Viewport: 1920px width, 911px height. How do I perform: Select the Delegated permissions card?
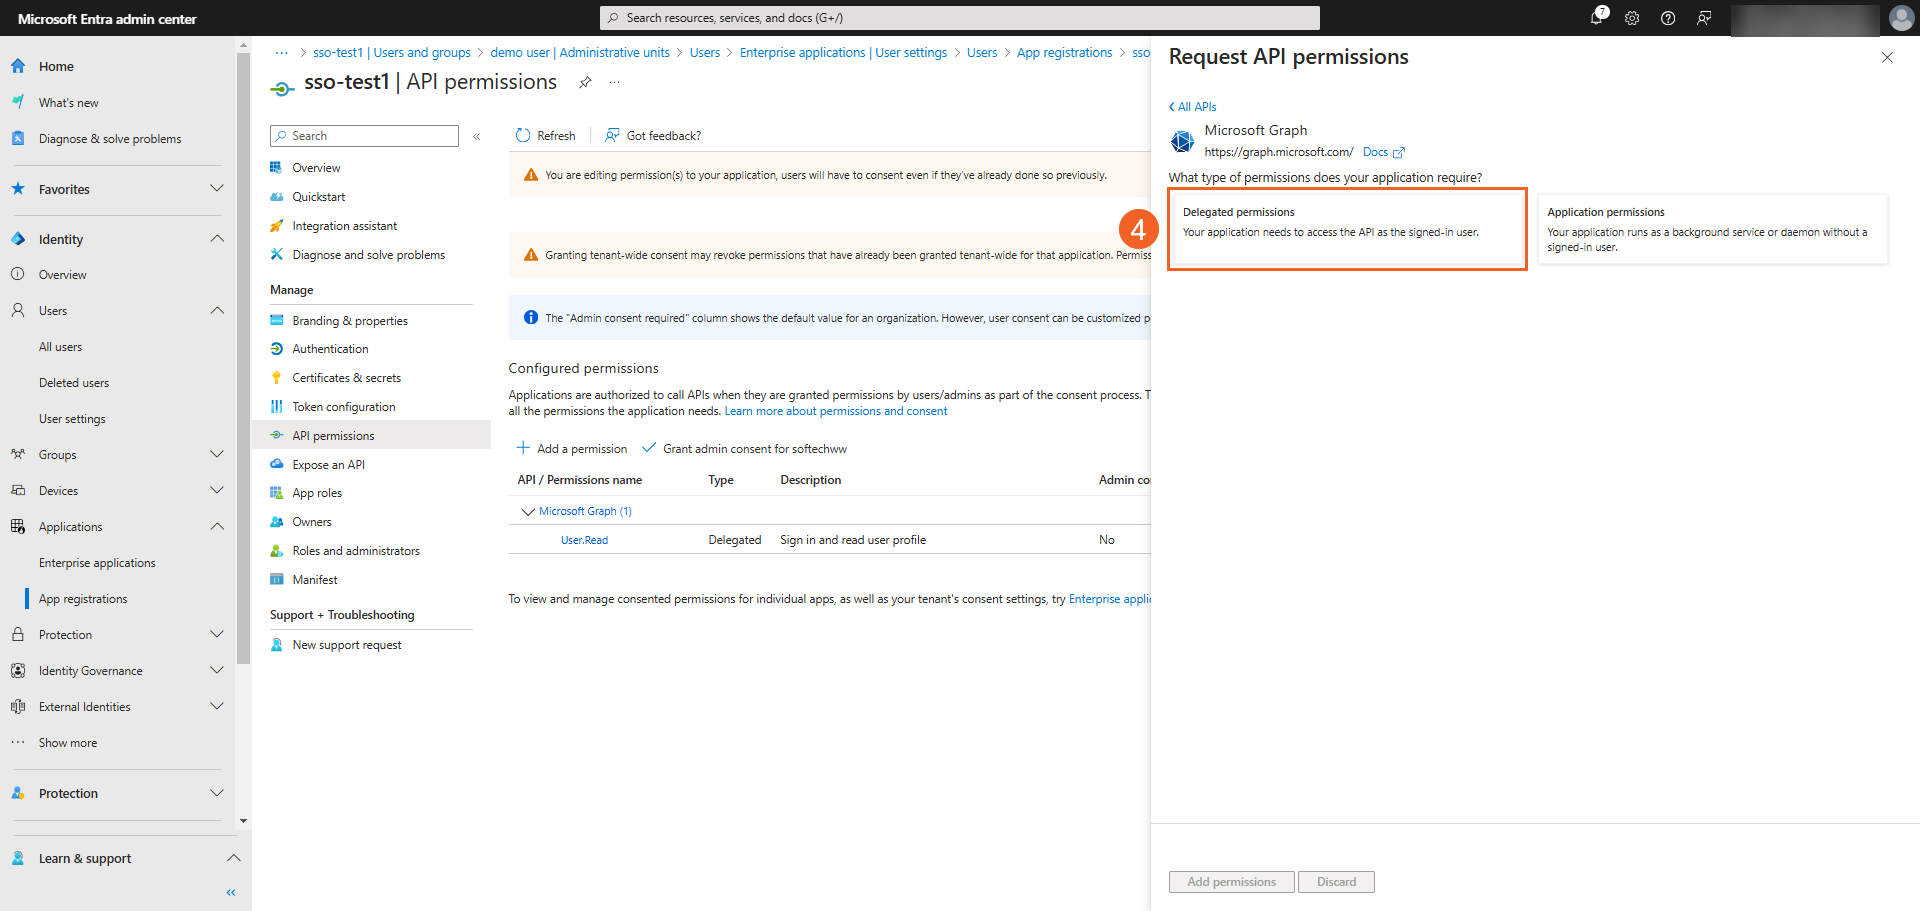click(1346, 229)
